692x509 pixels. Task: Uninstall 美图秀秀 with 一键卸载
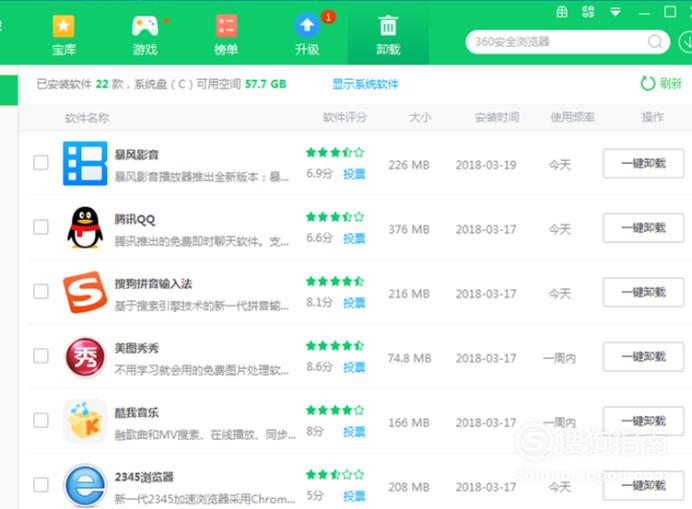click(643, 357)
